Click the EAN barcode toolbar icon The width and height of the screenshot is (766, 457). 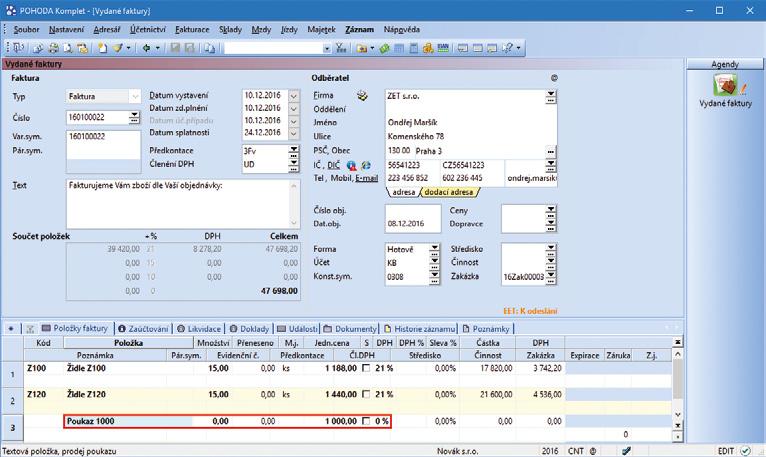(x=443, y=48)
